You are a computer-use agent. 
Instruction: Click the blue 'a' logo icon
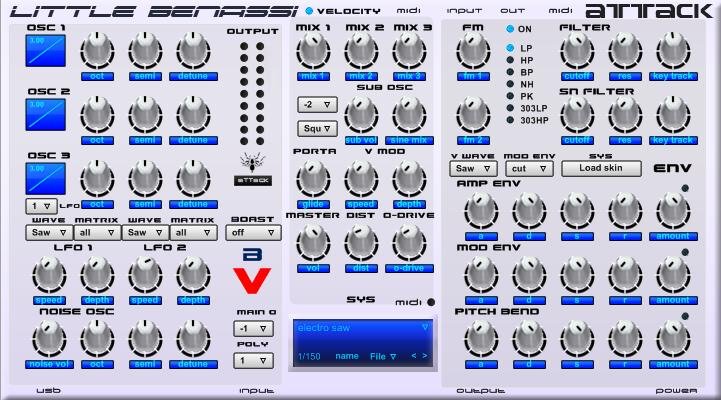click(x=252, y=255)
